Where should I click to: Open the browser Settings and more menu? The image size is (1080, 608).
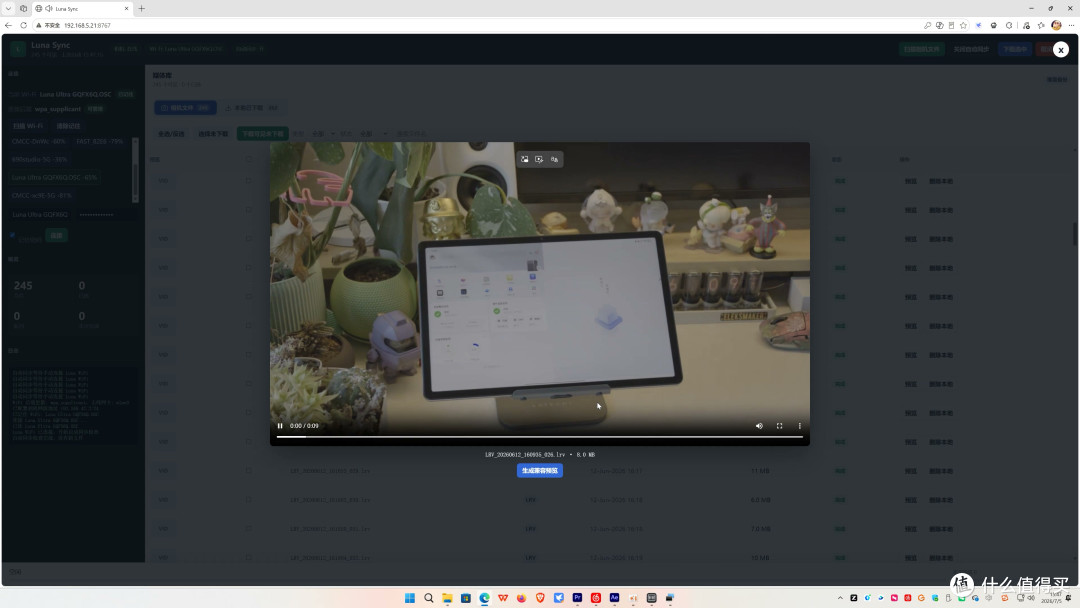click(1071, 25)
